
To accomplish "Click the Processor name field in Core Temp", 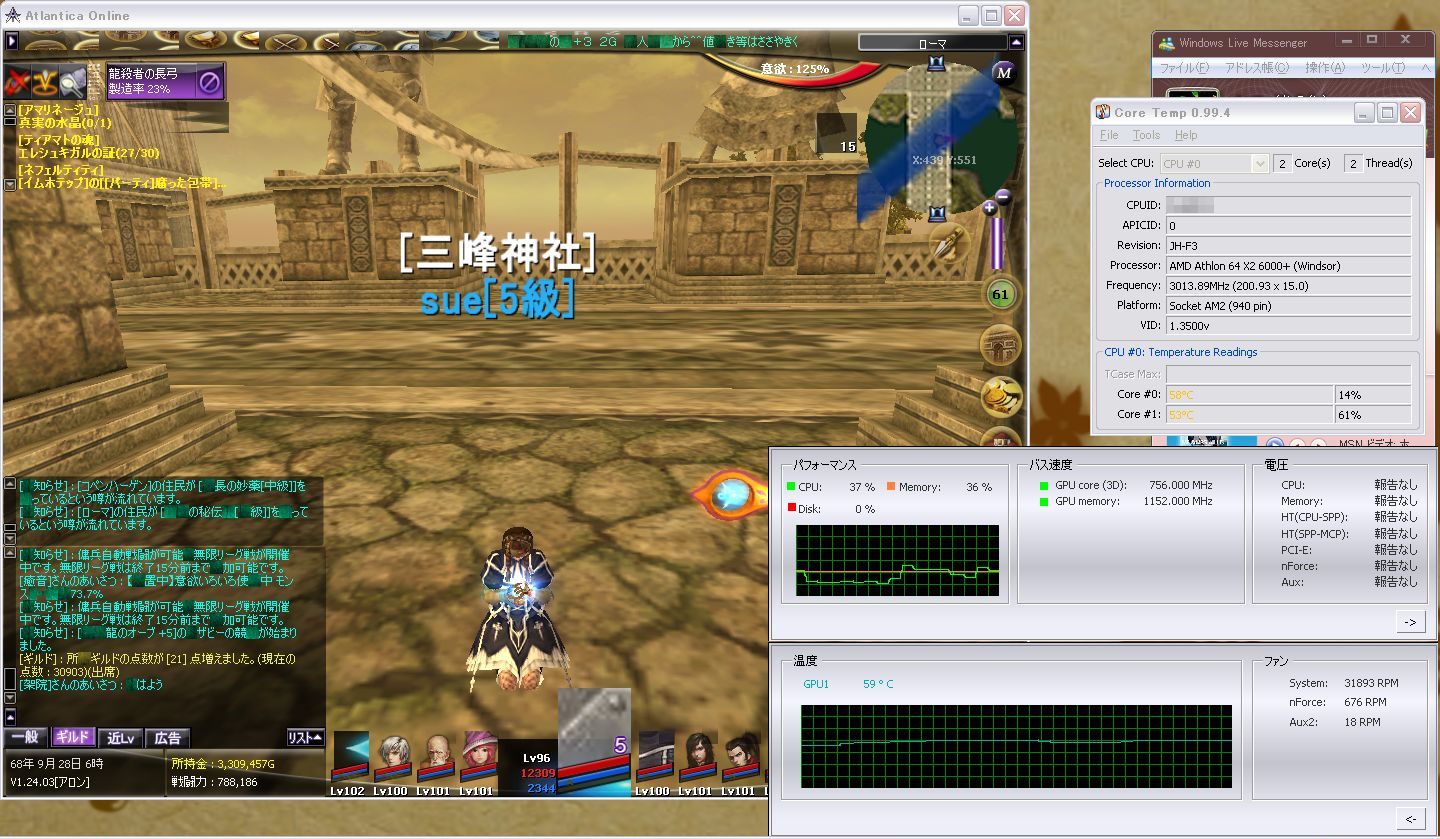I will (x=1289, y=266).
